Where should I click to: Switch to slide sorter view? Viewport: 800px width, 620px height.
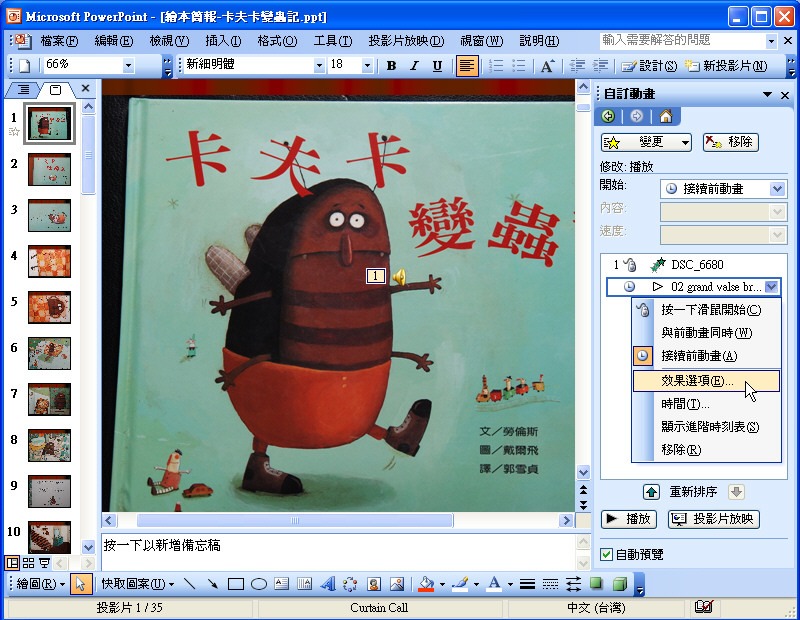click(x=29, y=563)
